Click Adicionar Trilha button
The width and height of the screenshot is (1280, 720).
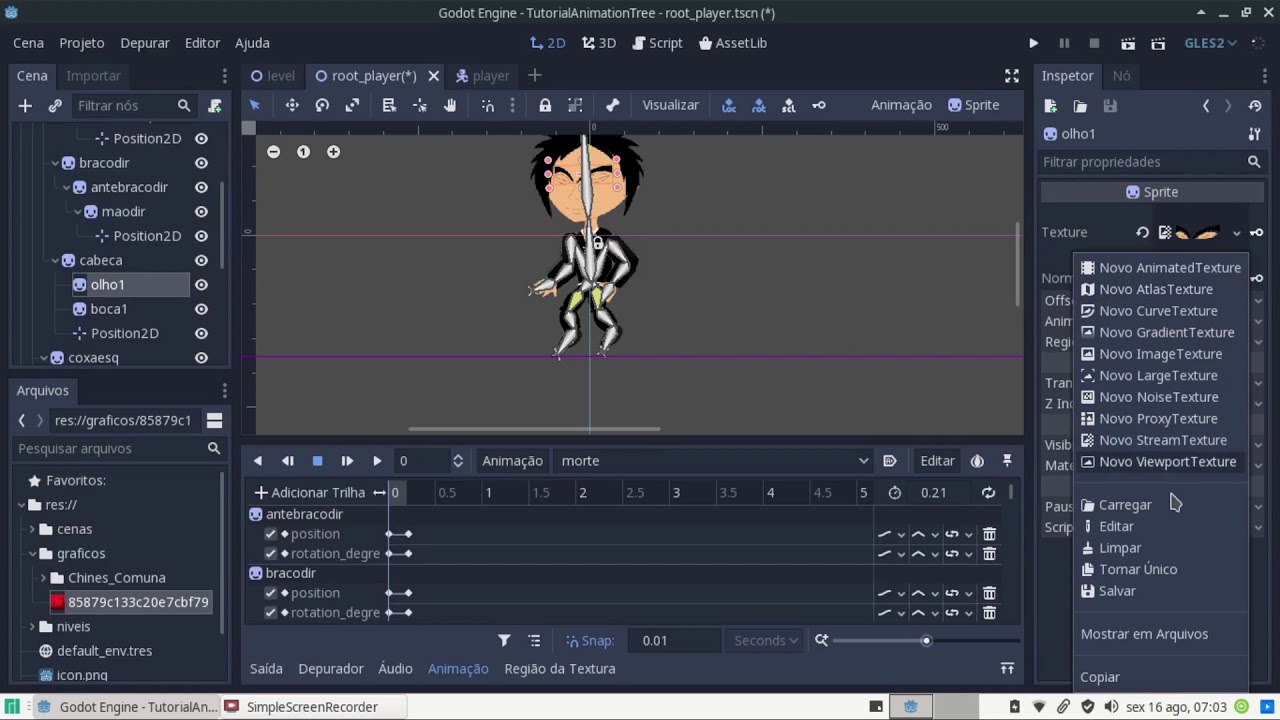310,492
